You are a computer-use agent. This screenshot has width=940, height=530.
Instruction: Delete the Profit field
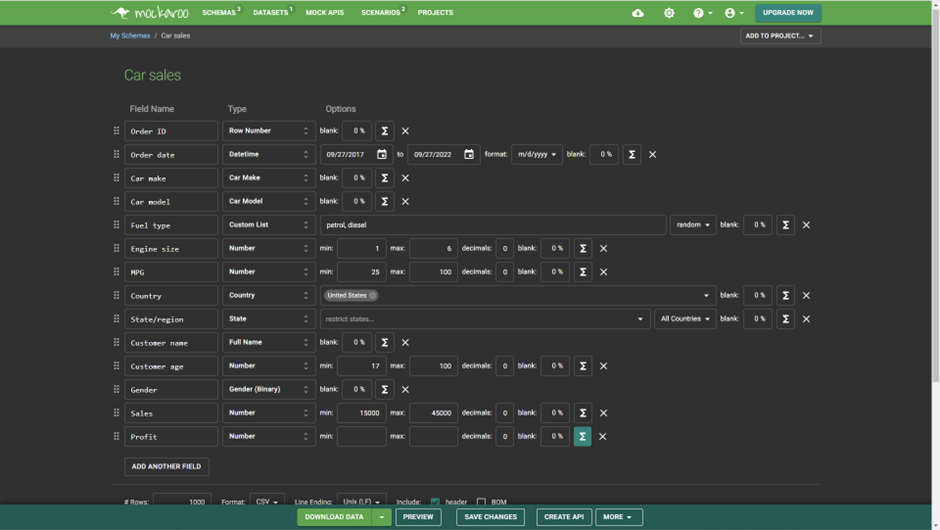602,436
